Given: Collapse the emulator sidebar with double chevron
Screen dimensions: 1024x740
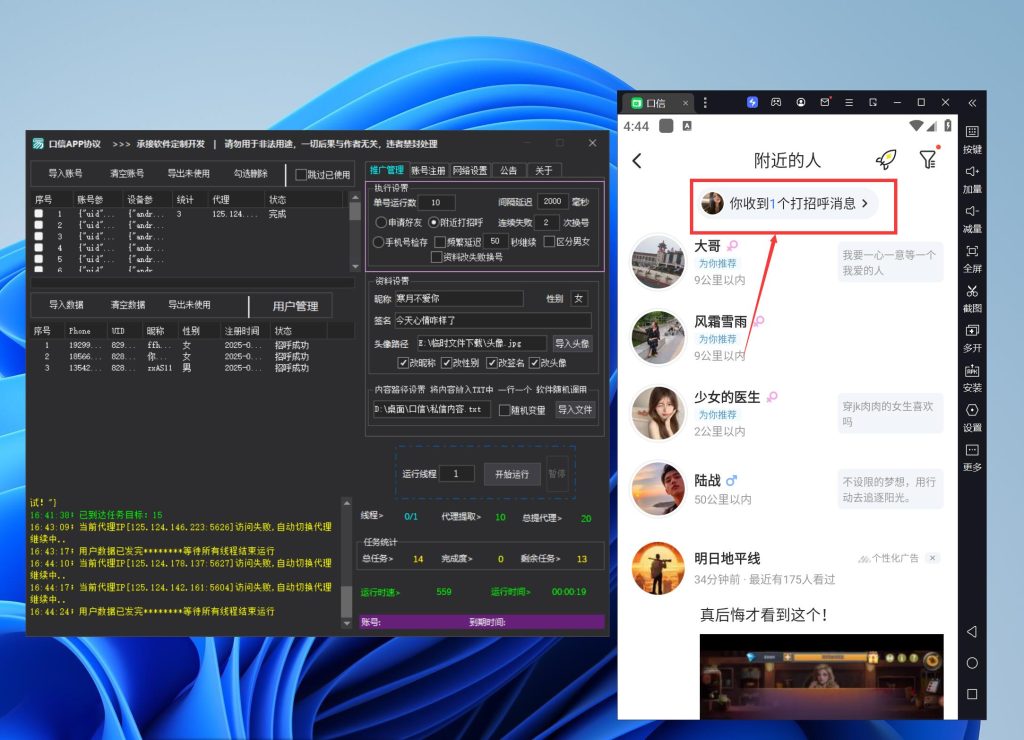Looking at the screenshot, I should (x=971, y=103).
